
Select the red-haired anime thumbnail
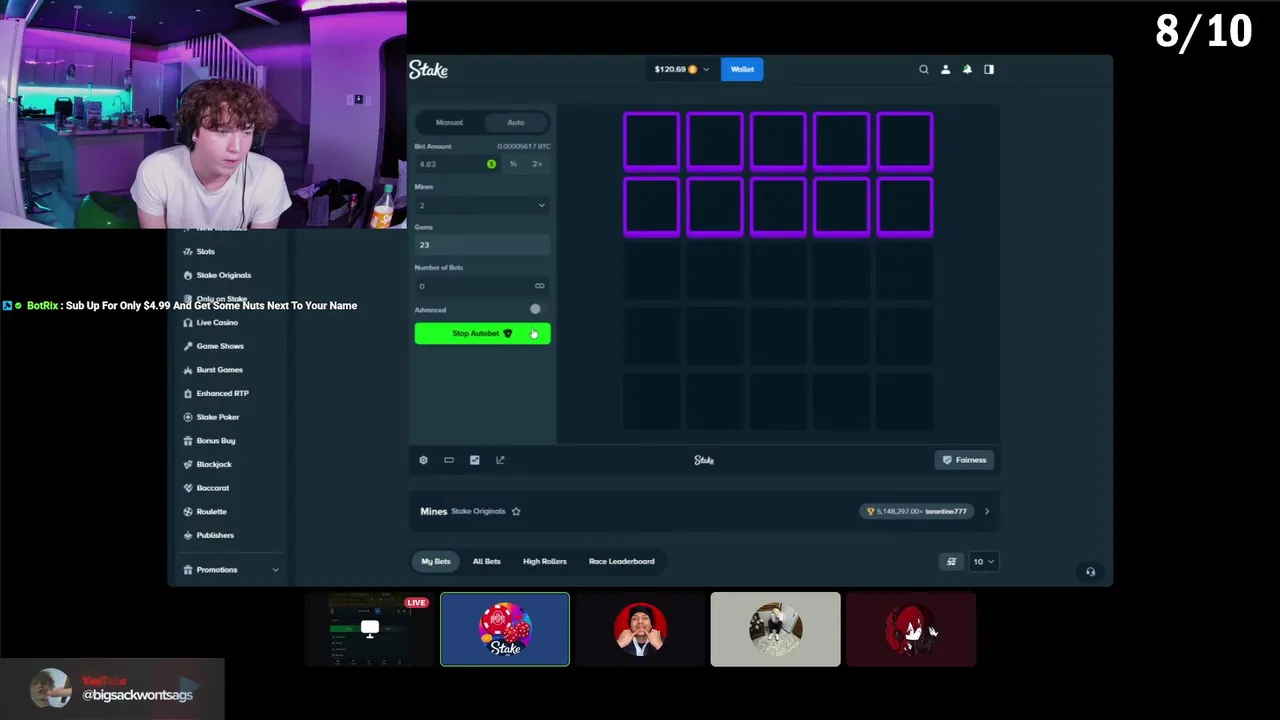911,629
